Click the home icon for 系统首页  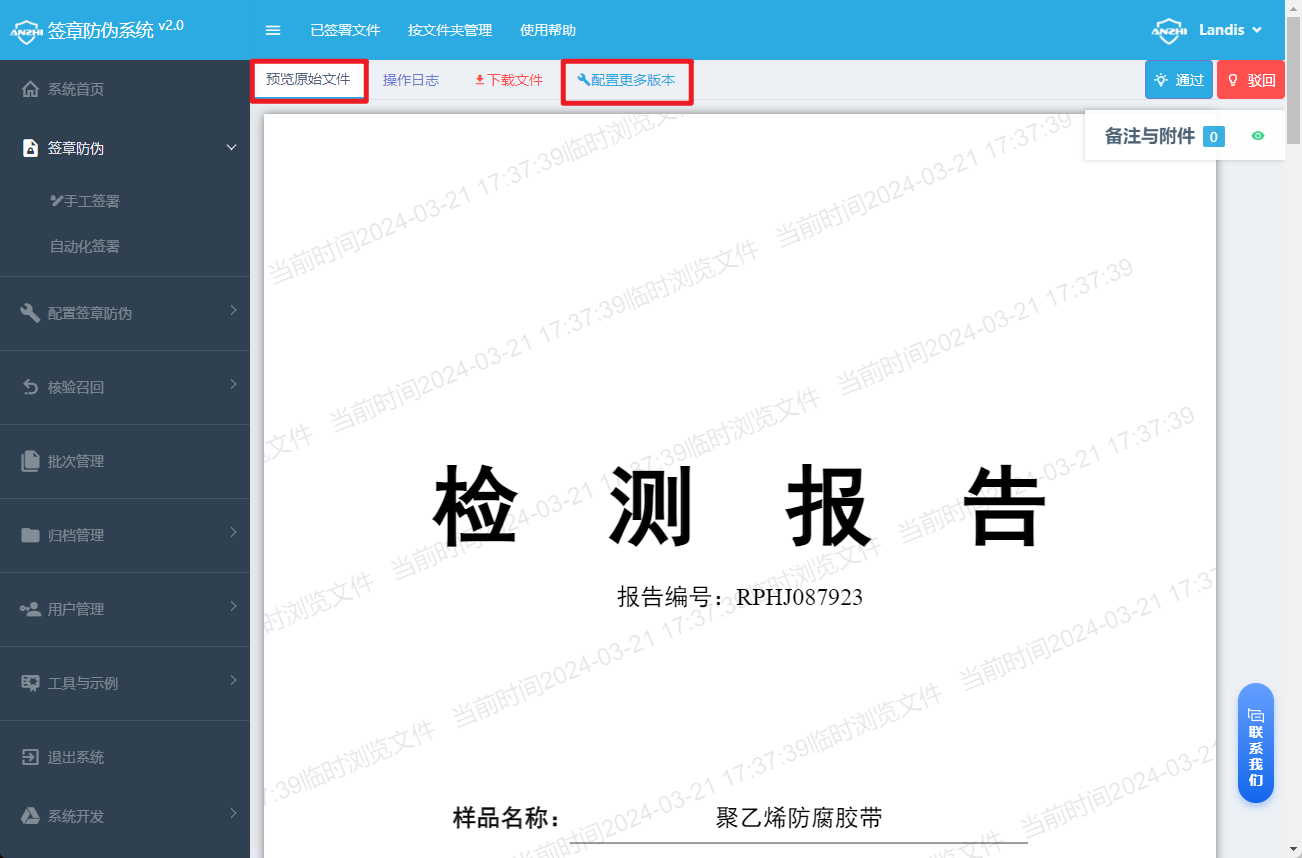click(x=30, y=89)
